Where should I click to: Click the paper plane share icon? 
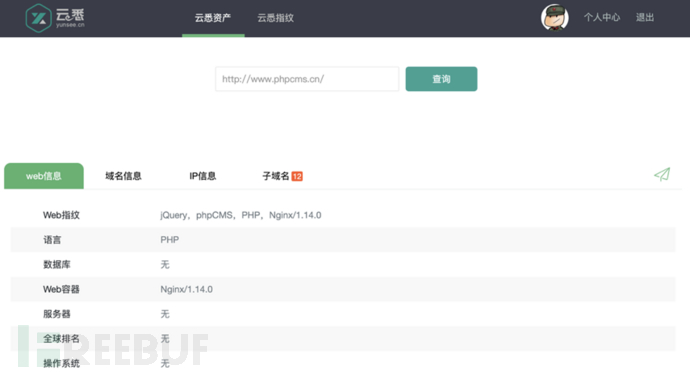click(x=662, y=174)
